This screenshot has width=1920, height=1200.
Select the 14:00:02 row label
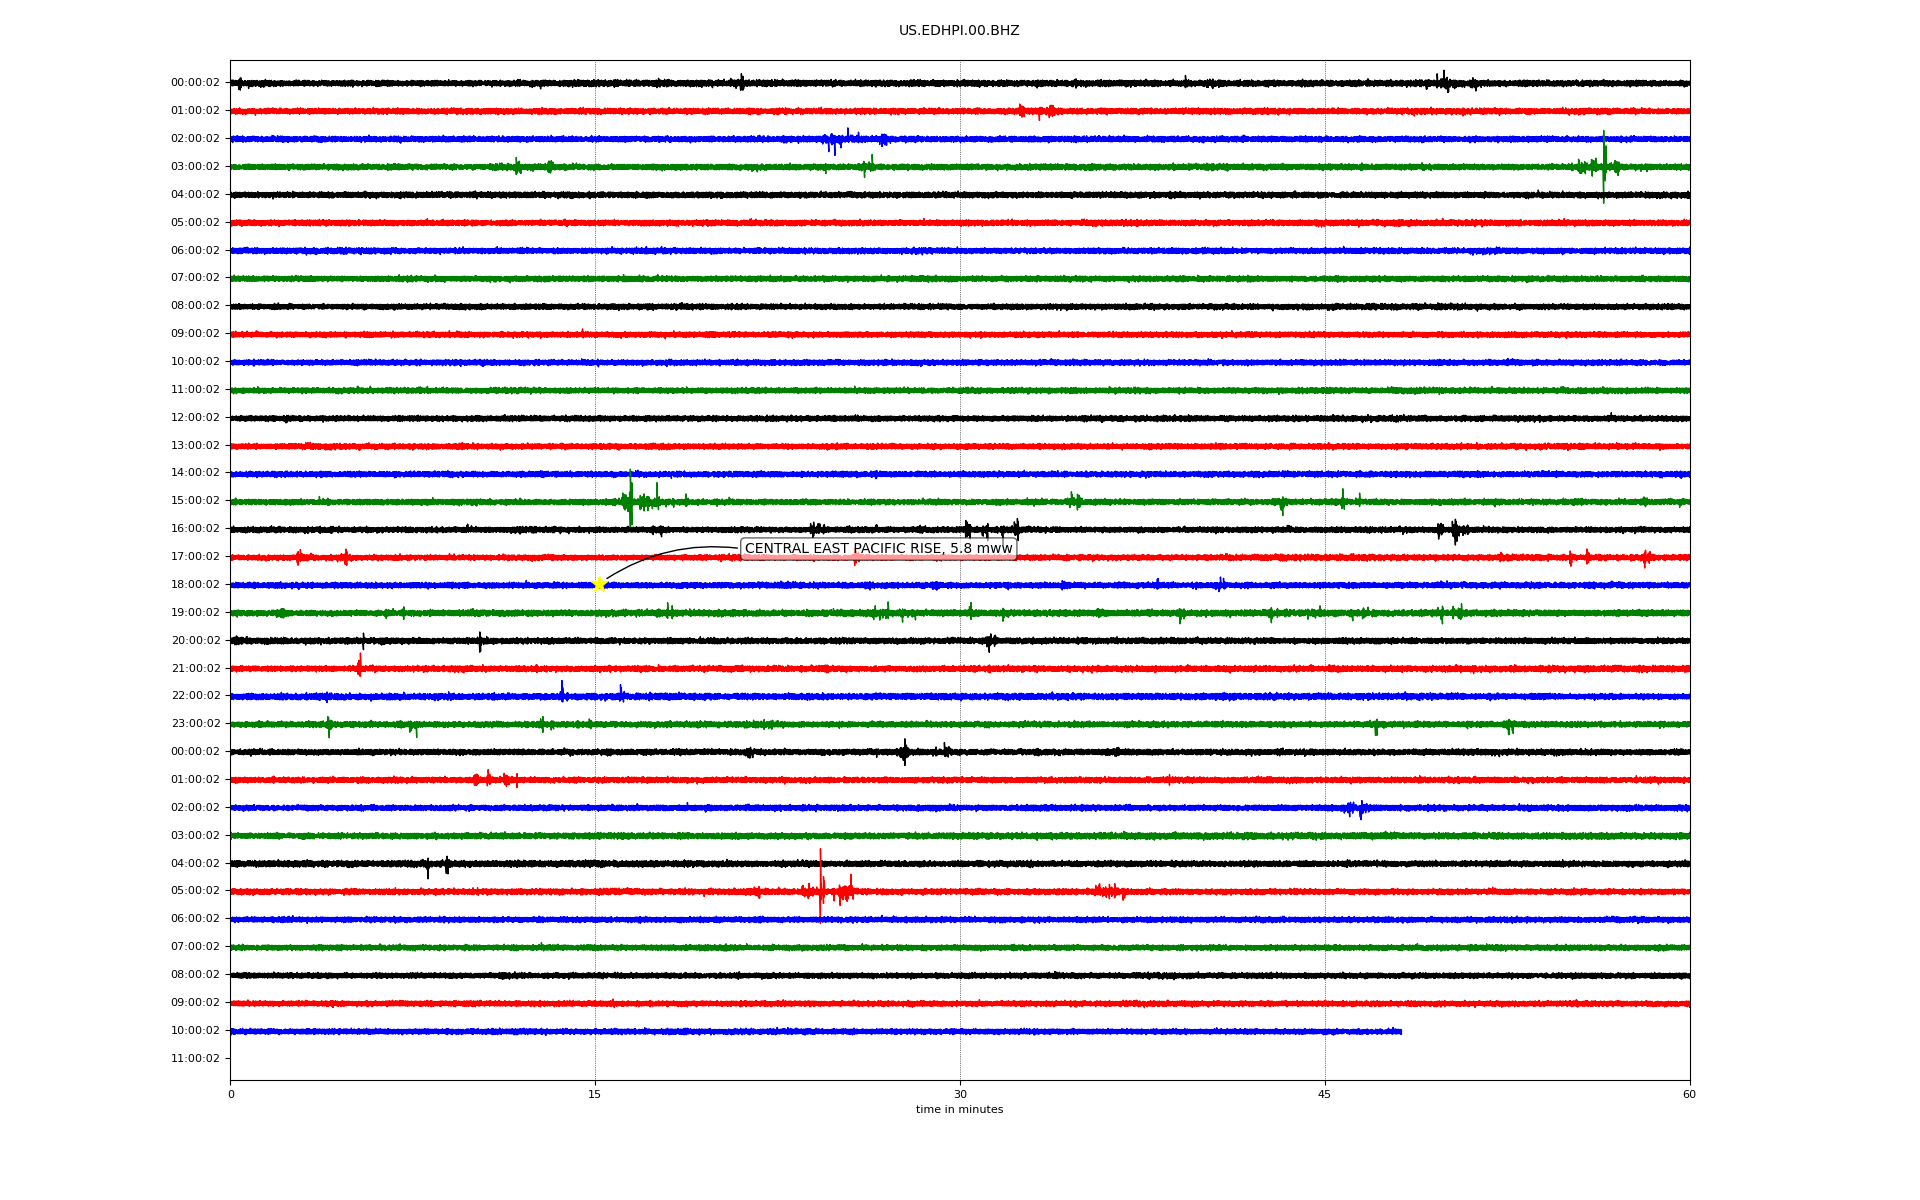(x=195, y=472)
